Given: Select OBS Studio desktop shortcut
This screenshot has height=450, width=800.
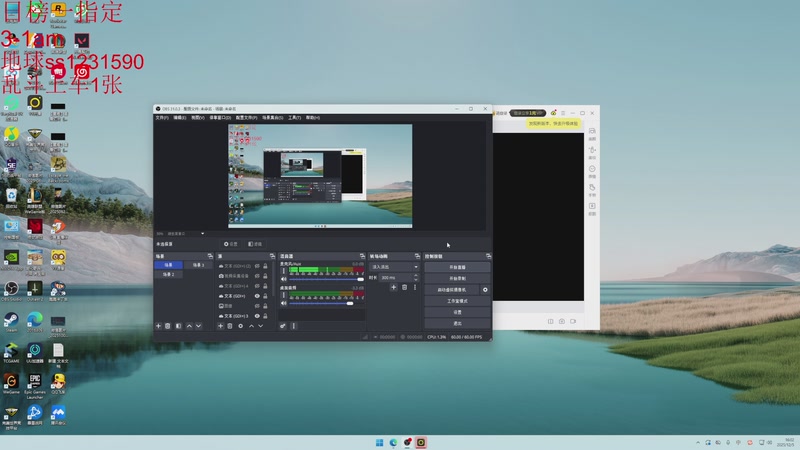Looking at the screenshot, I should (11, 291).
